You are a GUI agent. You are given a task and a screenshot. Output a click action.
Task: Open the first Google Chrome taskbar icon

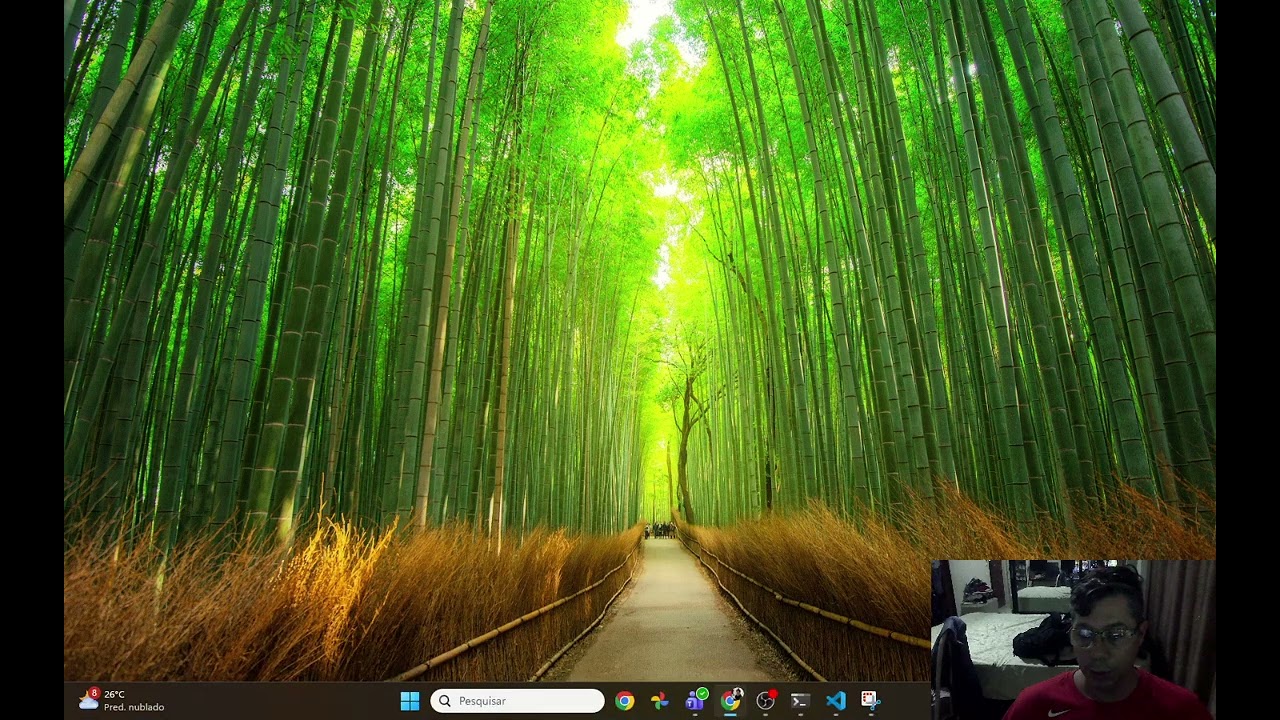[624, 701]
